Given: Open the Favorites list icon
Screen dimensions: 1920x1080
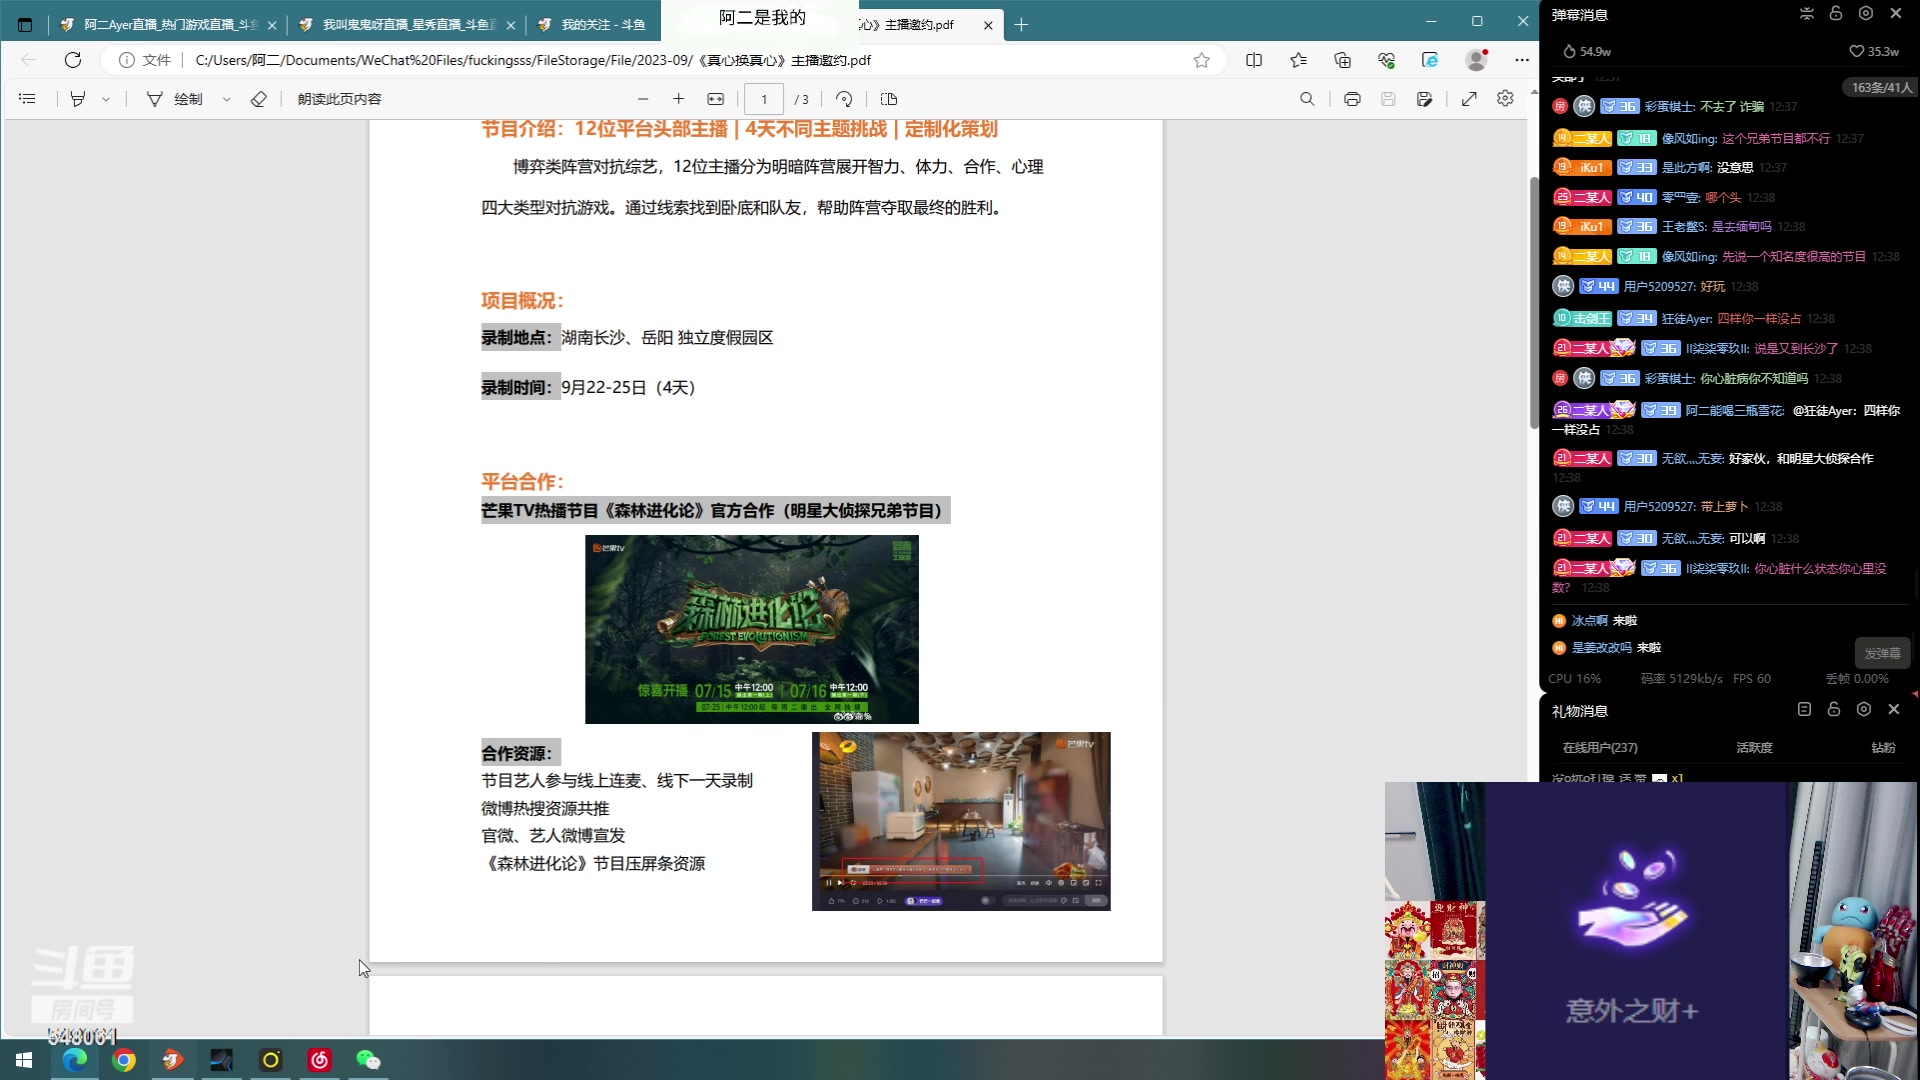Looking at the screenshot, I should [1298, 60].
